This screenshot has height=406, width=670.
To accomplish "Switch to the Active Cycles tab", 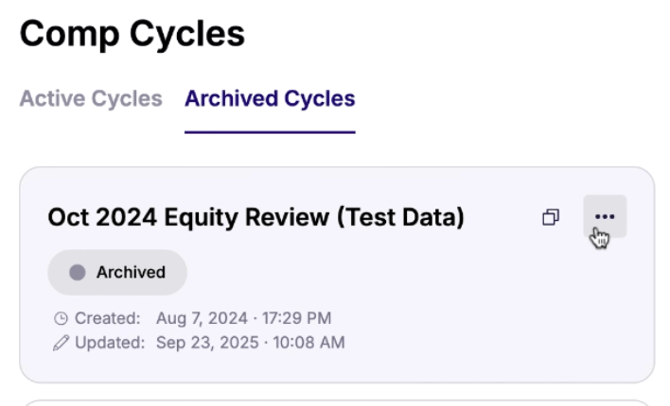I will coord(91,99).
